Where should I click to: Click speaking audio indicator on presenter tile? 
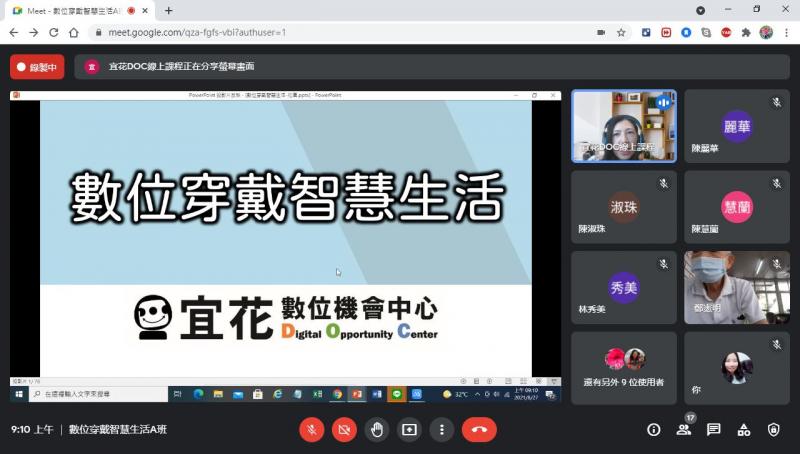(663, 103)
